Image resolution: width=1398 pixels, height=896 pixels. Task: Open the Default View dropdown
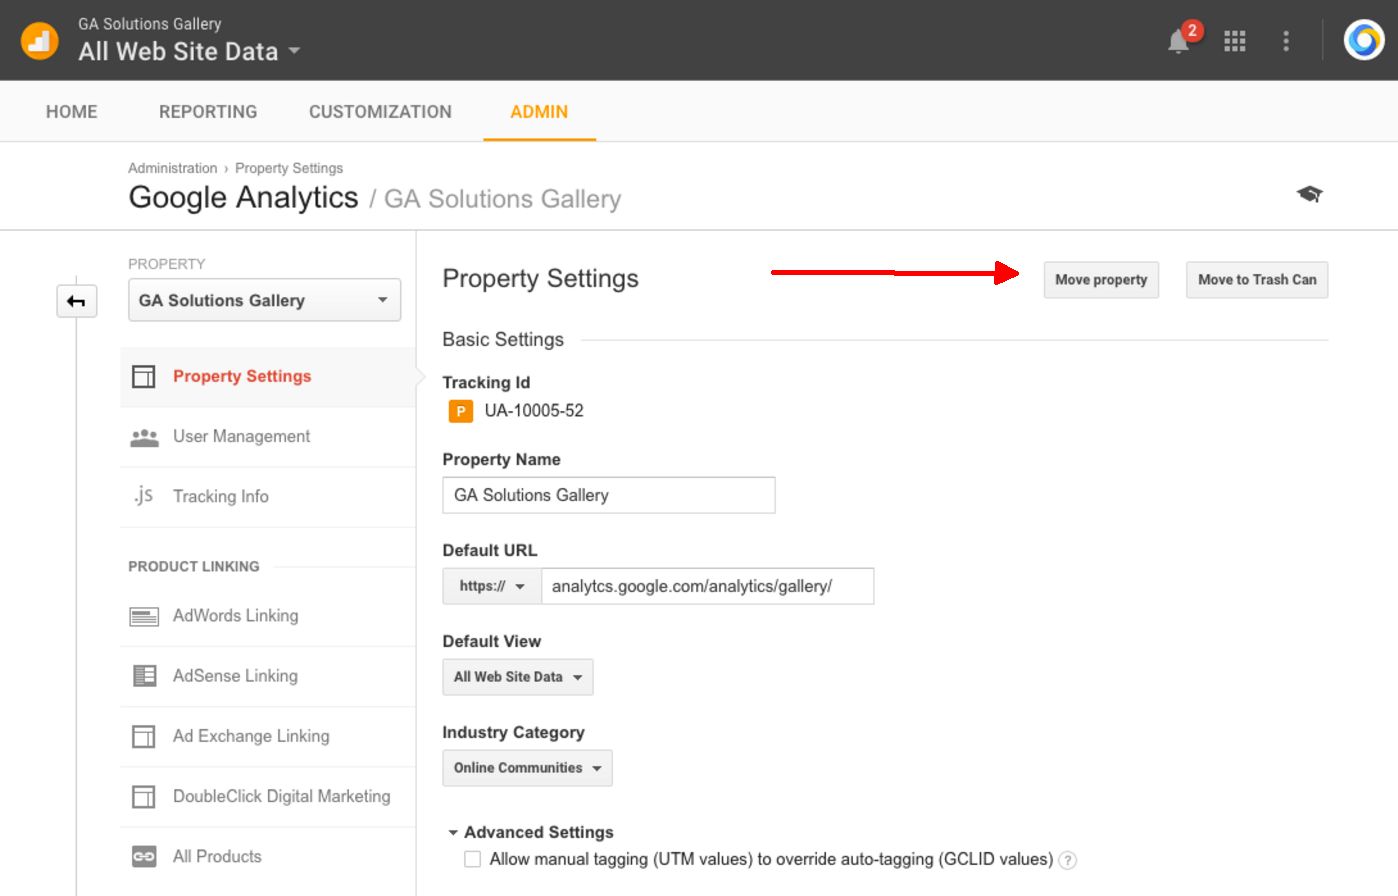(x=517, y=677)
